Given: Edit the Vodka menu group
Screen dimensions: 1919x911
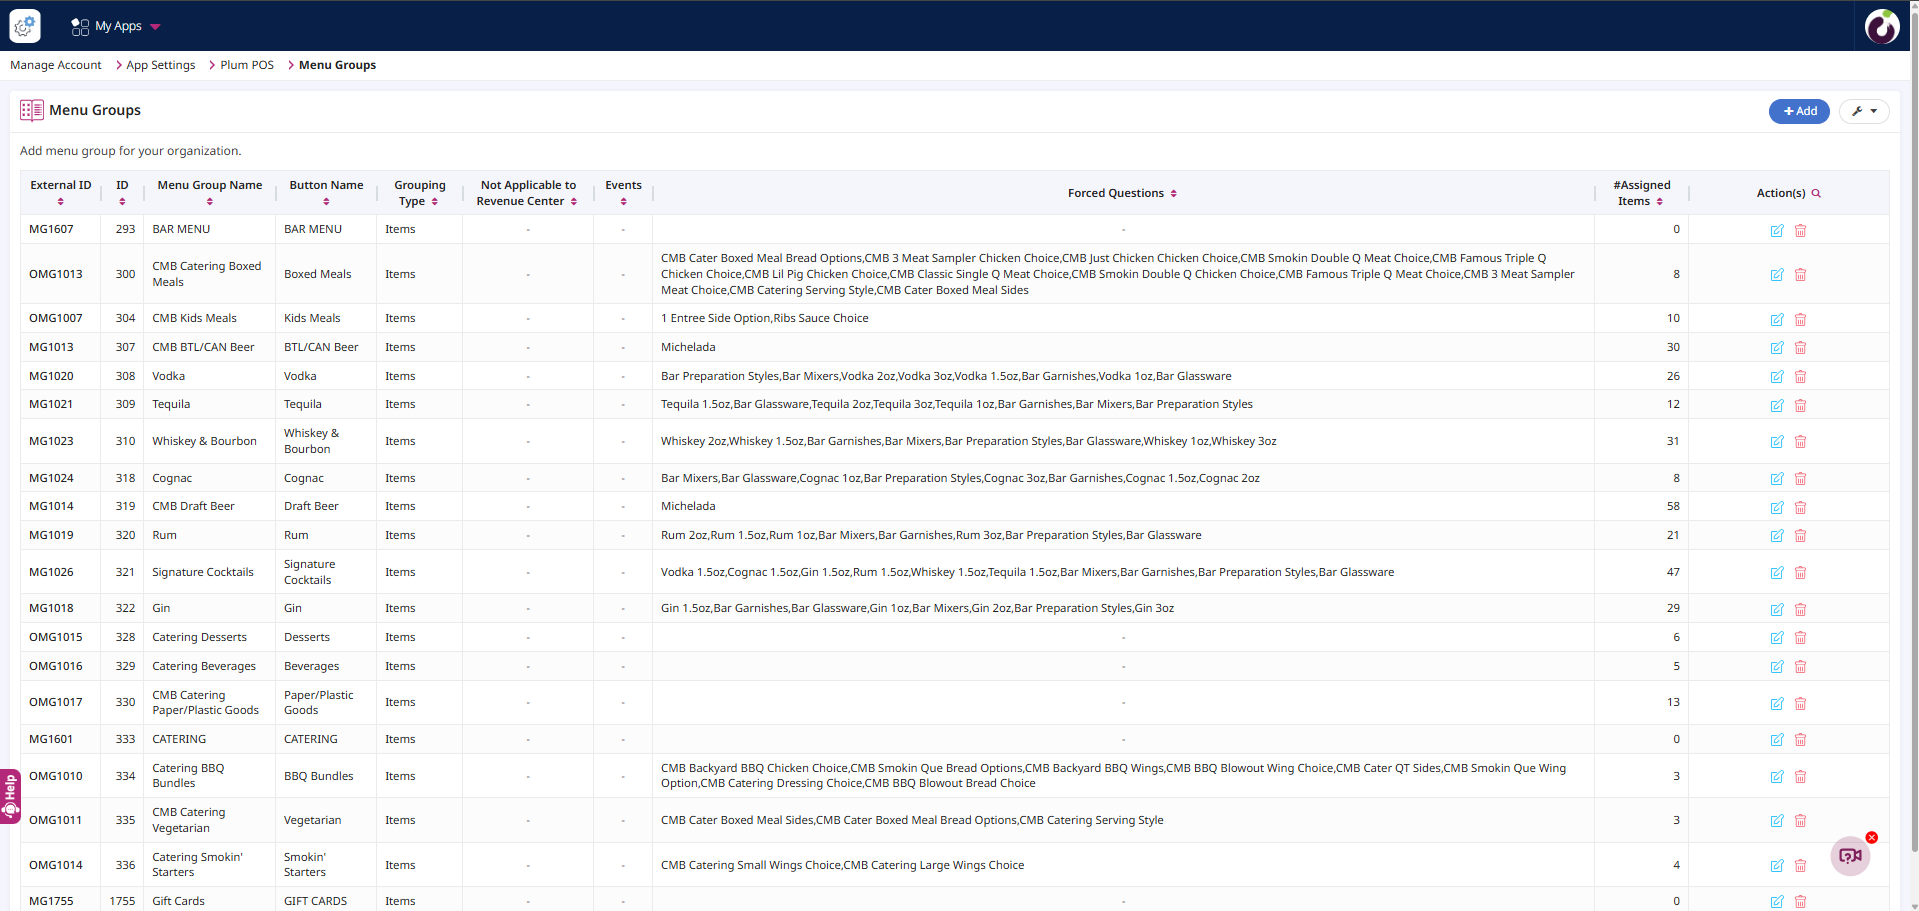Looking at the screenshot, I should [1776, 377].
